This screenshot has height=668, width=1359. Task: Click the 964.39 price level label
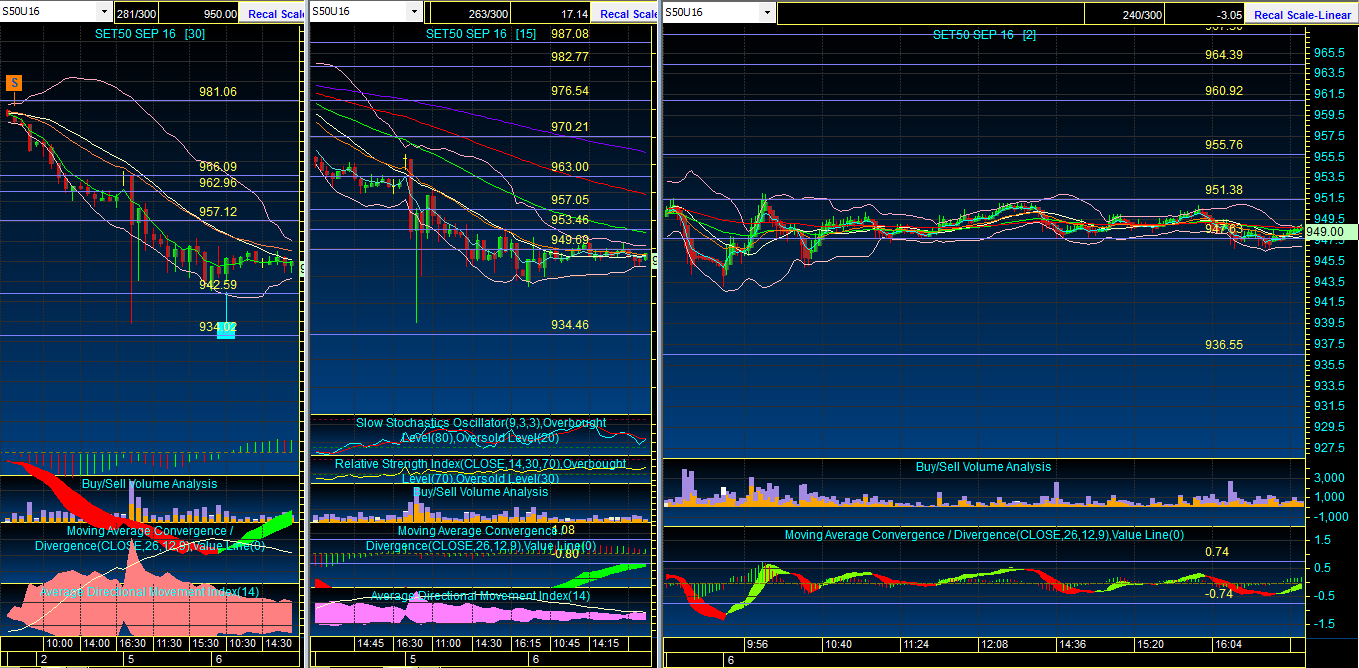click(x=1224, y=55)
